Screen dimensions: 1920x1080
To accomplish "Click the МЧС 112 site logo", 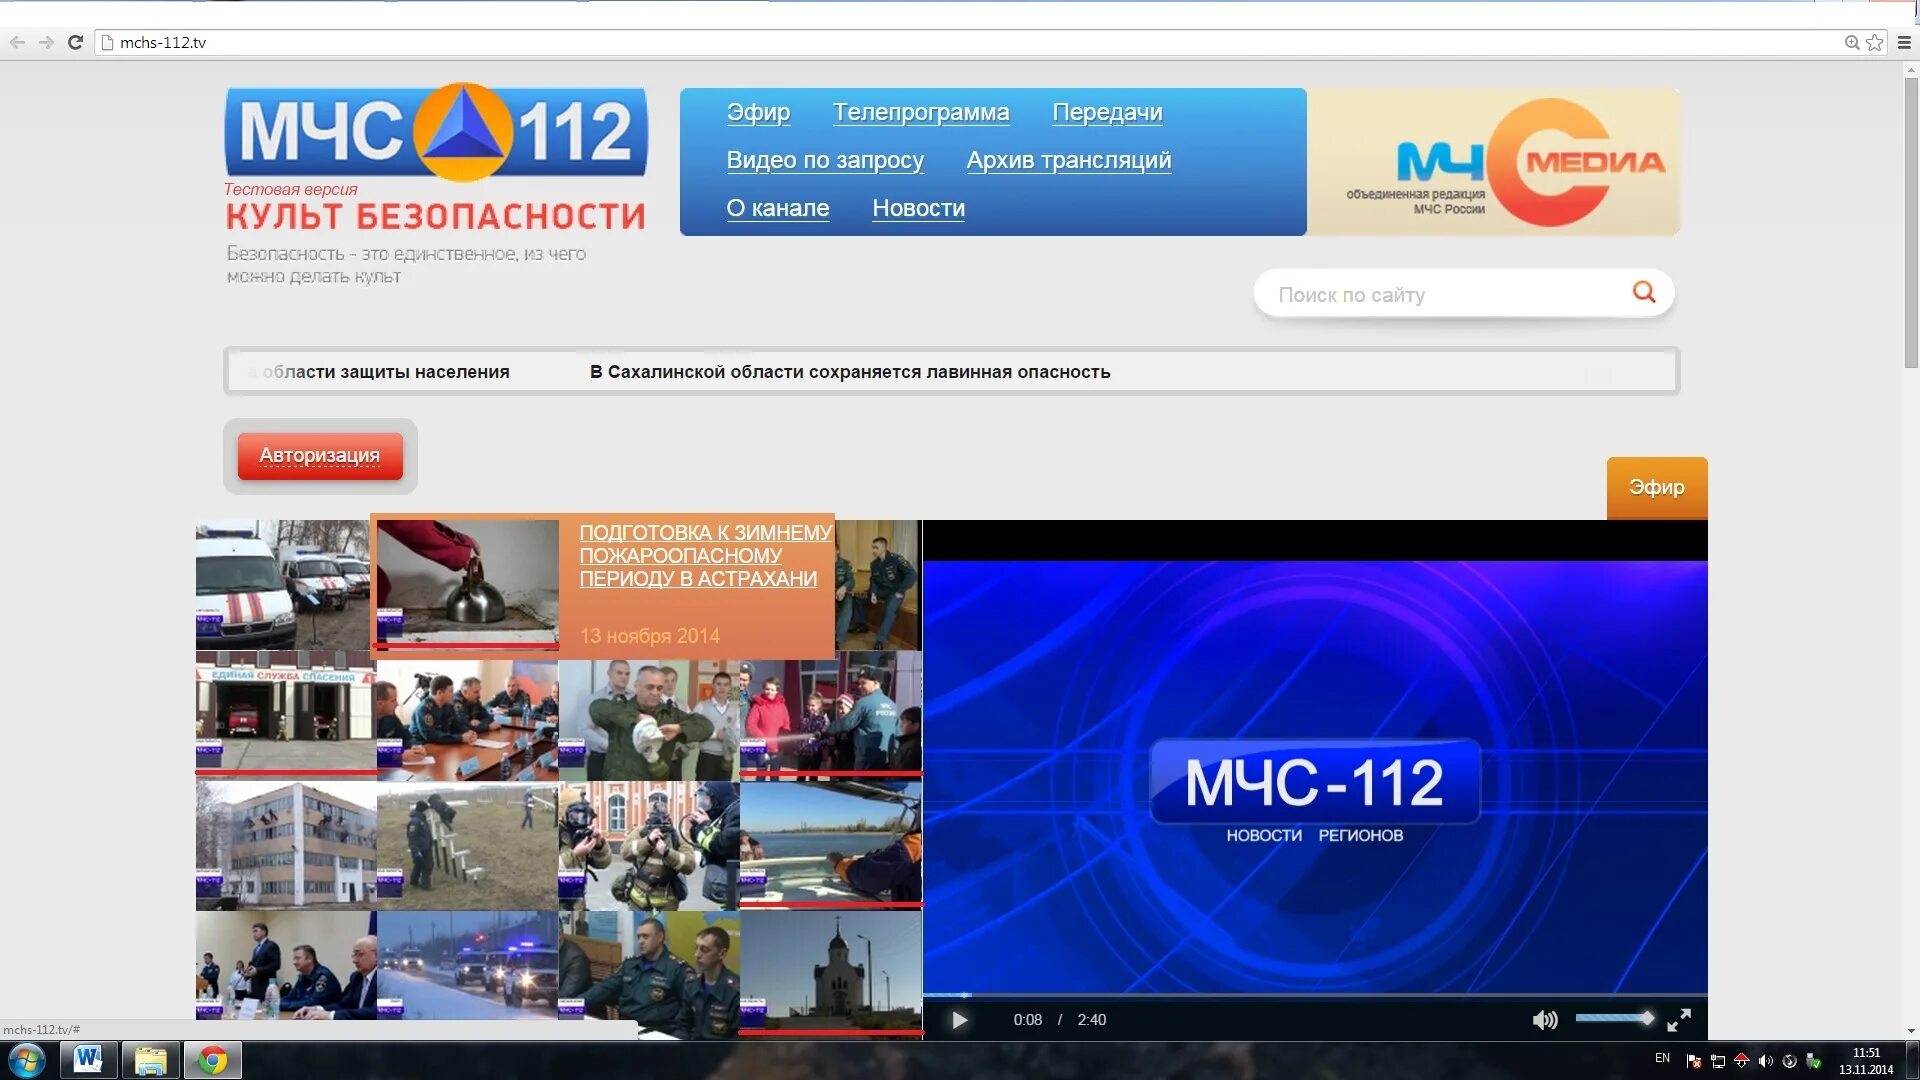I will click(x=436, y=132).
